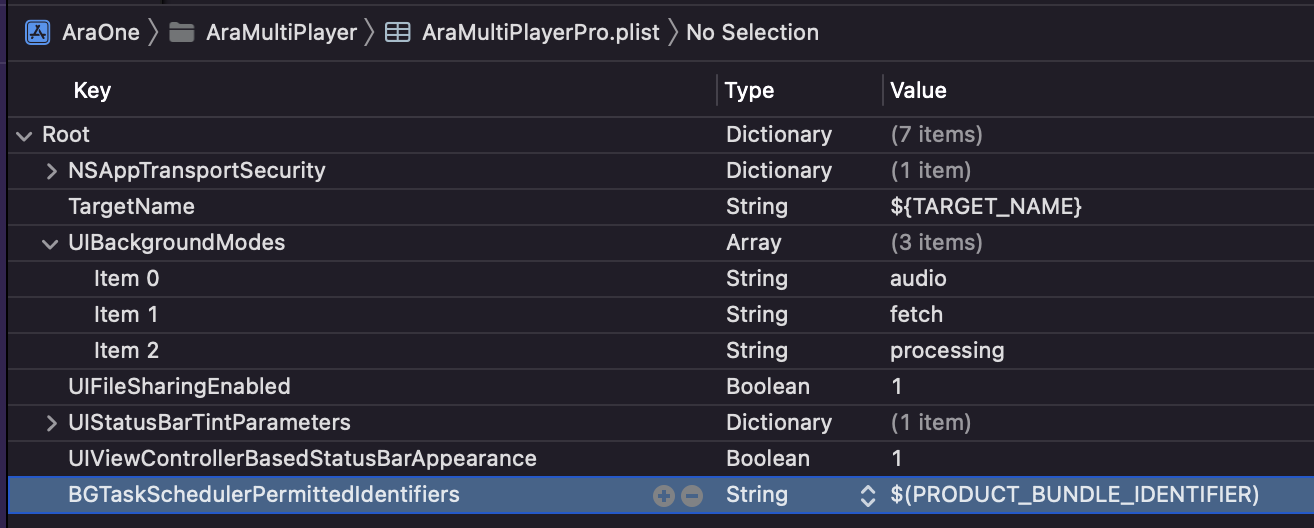Image resolution: width=1314 pixels, height=528 pixels.
Task: Click the Type column header
Action: [749, 90]
